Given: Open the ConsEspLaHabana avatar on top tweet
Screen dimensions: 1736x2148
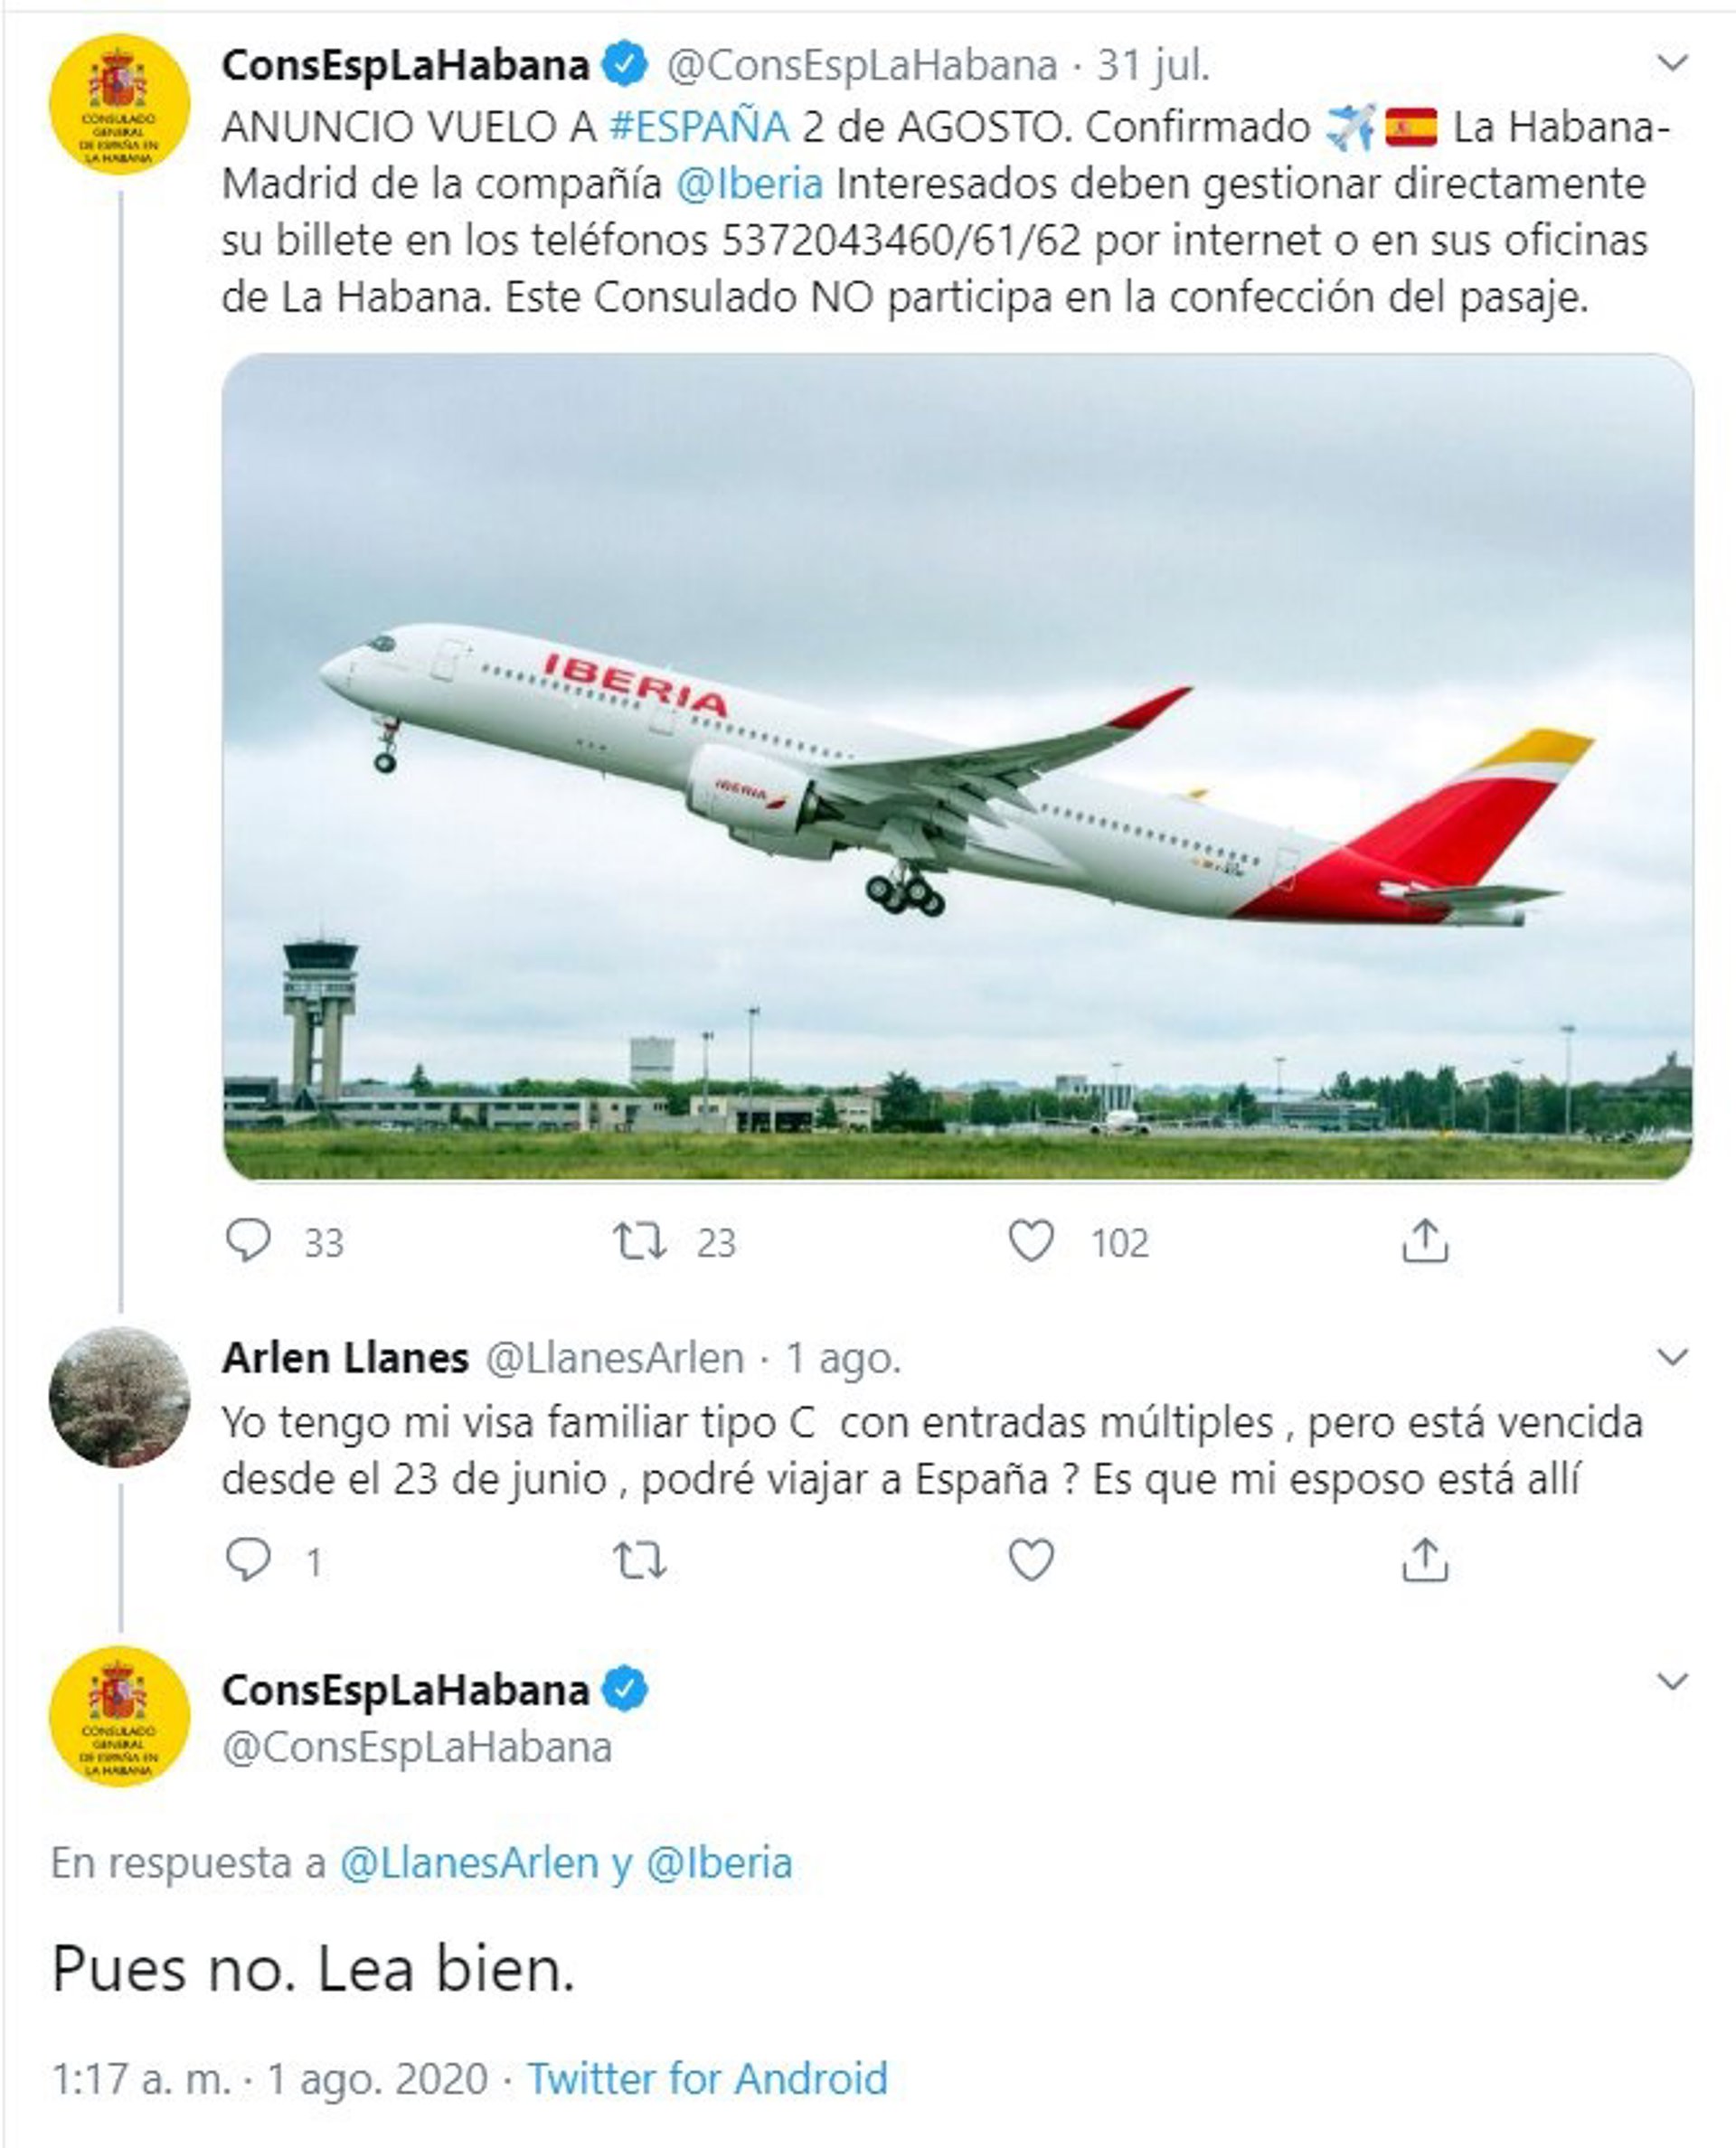Looking at the screenshot, I should (x=119, y=104).
